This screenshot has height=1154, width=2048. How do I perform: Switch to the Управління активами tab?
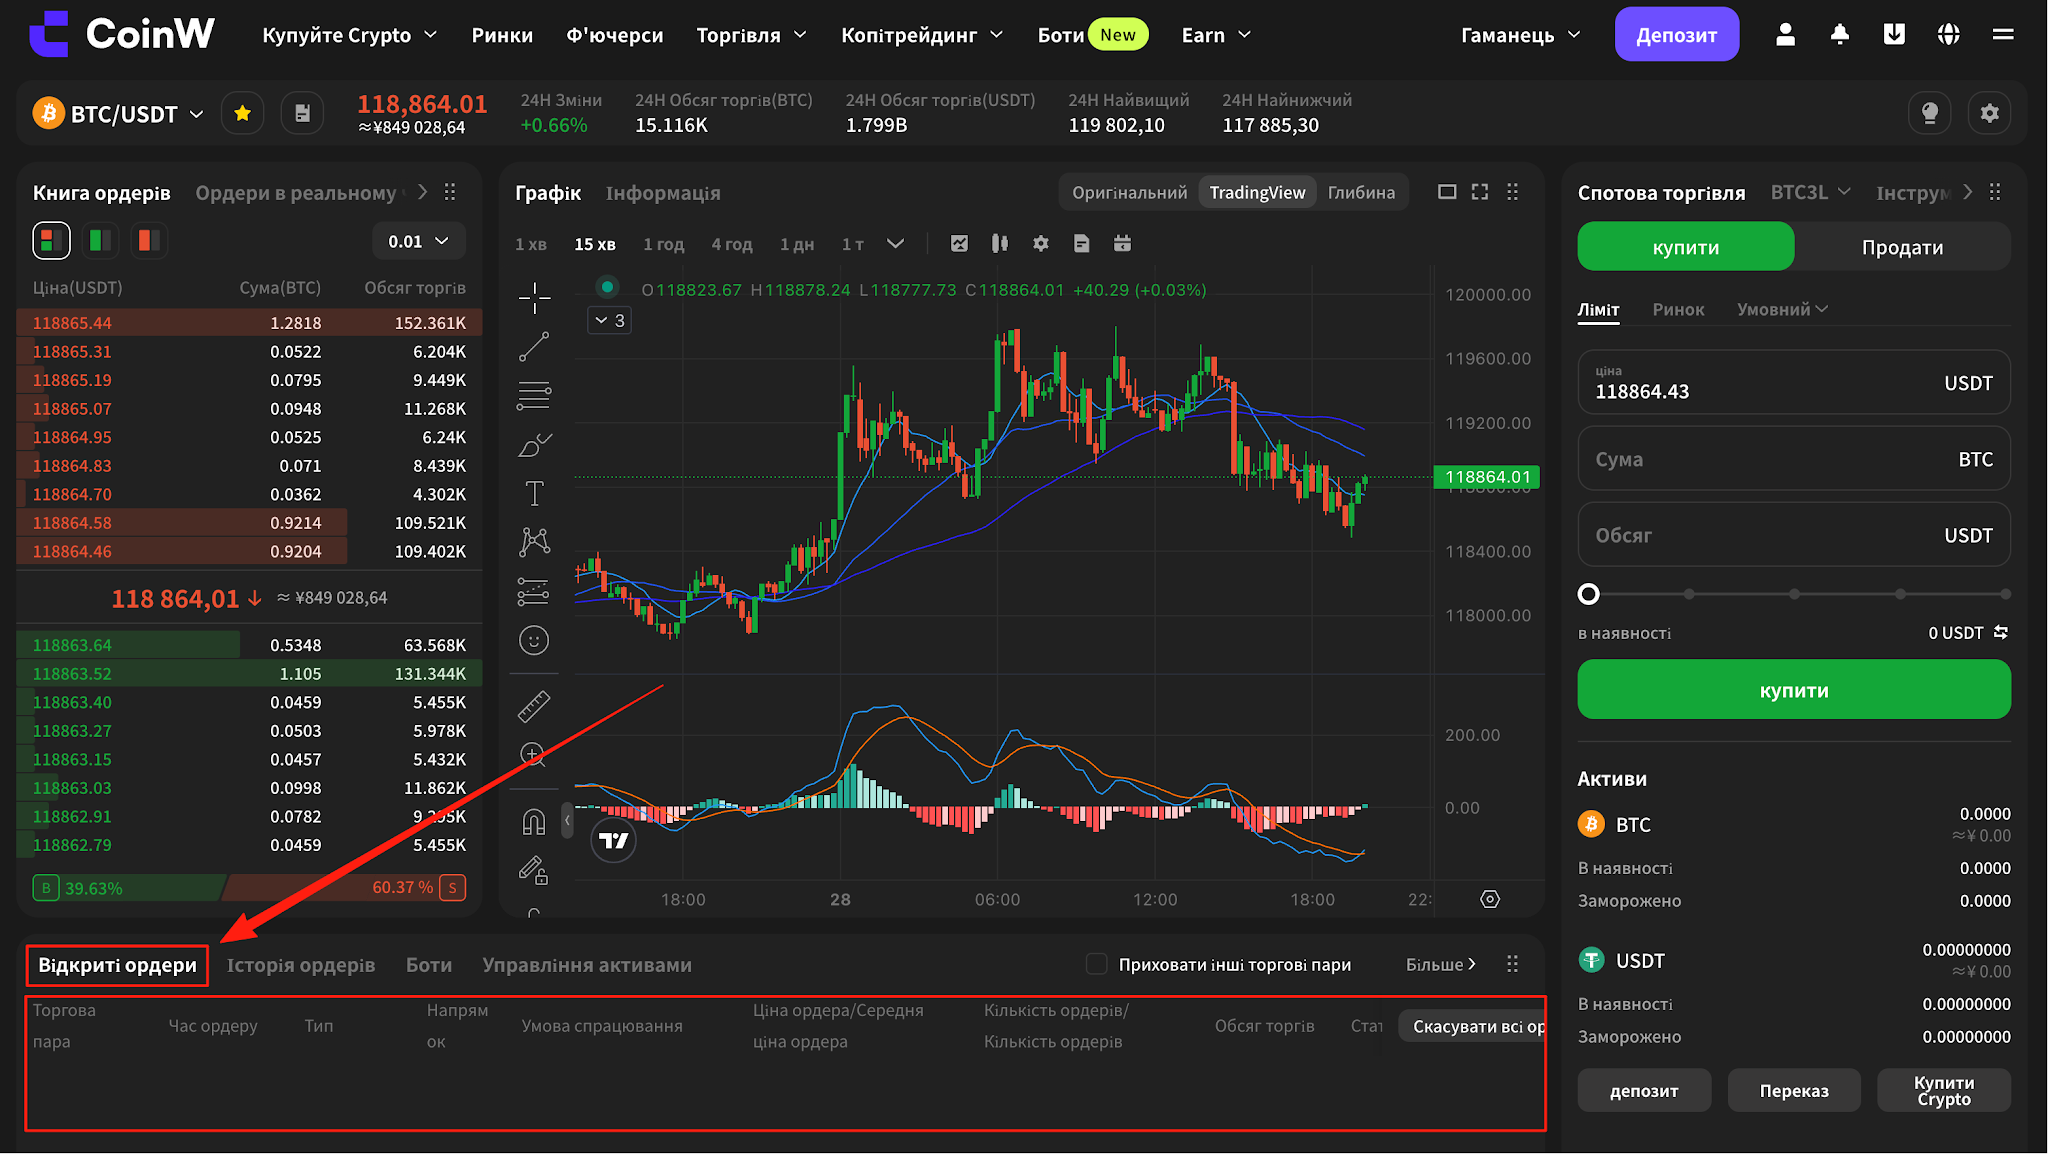coord(587,965)
